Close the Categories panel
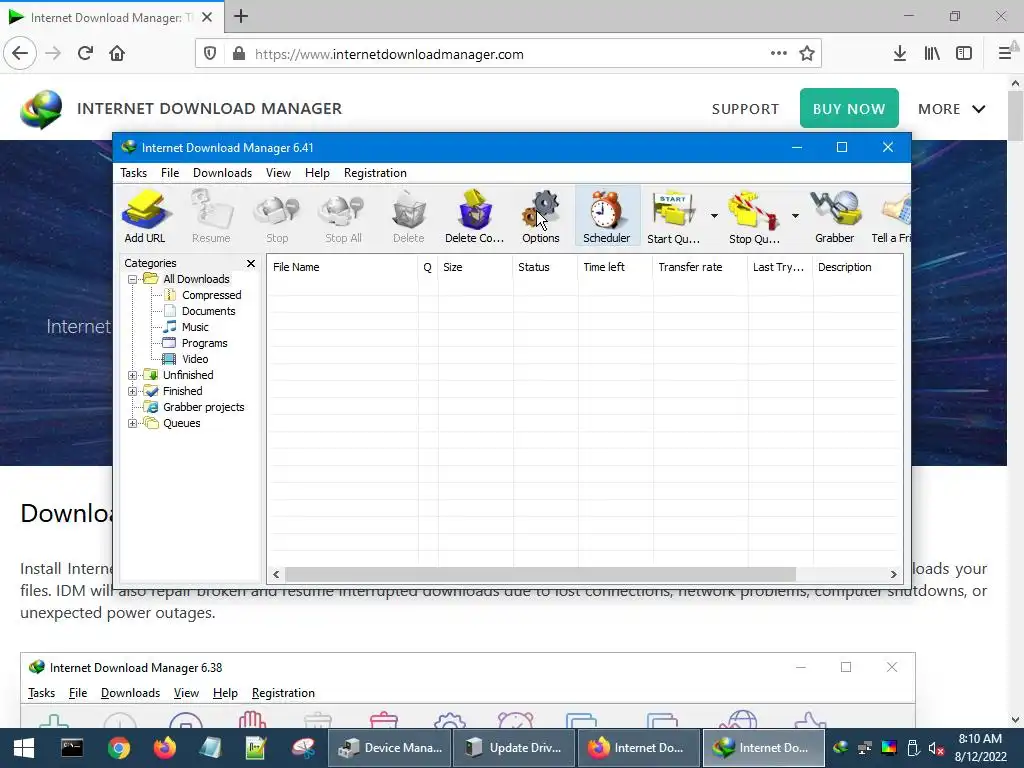 point(251,263)
